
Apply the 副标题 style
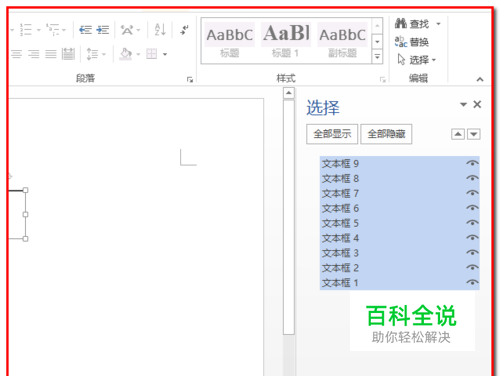[x=342, y=40]
